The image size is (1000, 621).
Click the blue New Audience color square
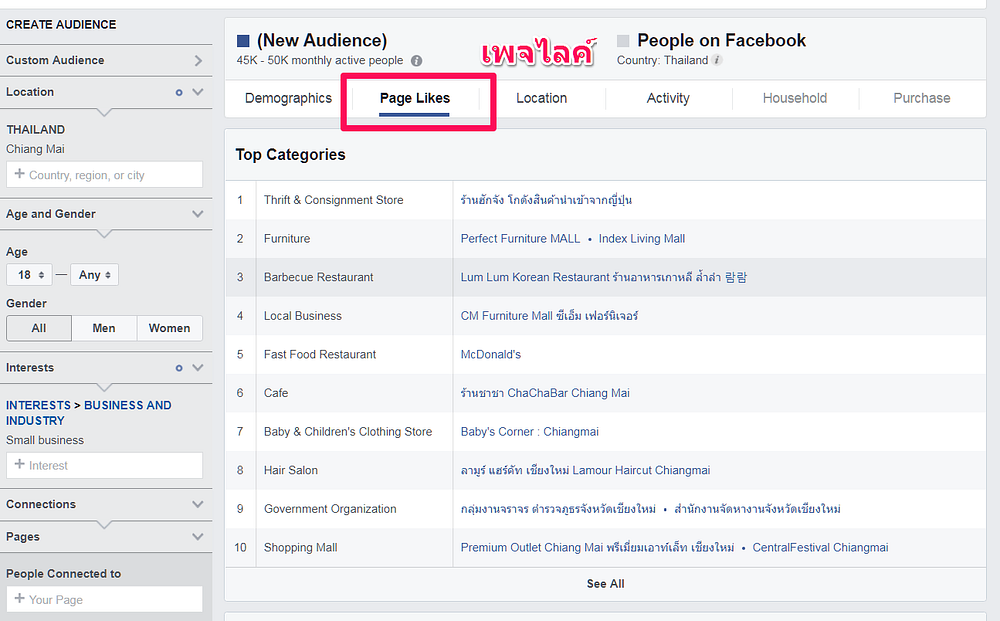pyautogui.click(x=243, y=41)
